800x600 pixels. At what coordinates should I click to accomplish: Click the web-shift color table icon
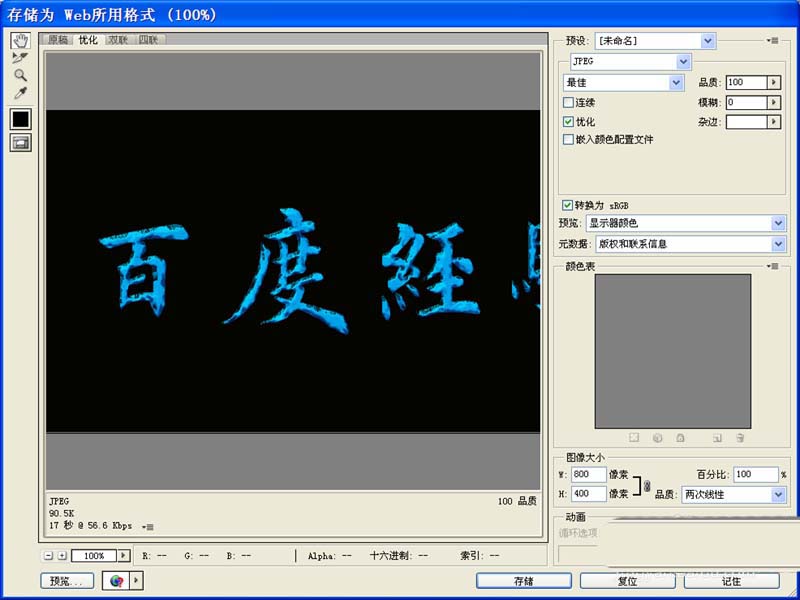tap(657, 438)
